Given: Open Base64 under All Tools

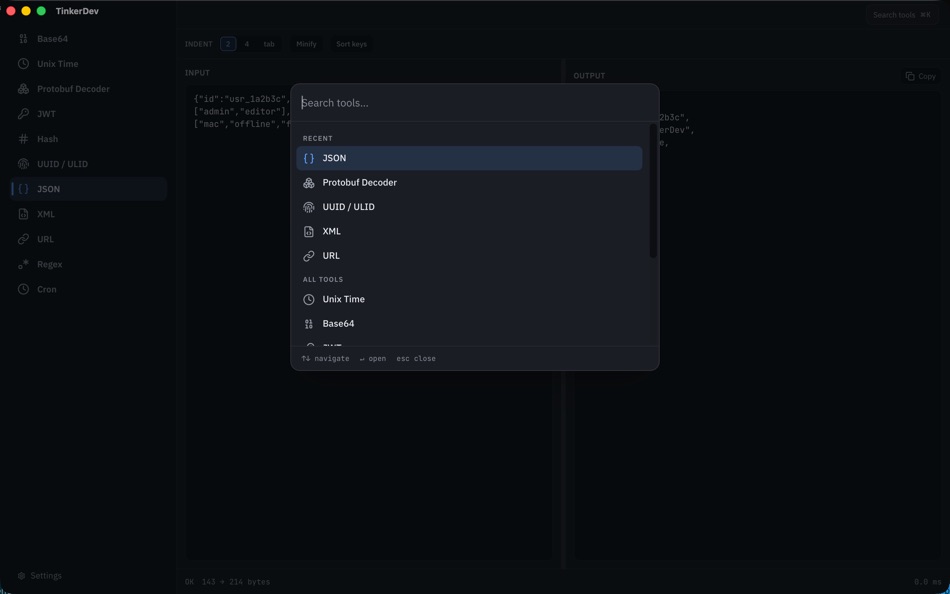Looking at the screenshot, I should [469, 324].
